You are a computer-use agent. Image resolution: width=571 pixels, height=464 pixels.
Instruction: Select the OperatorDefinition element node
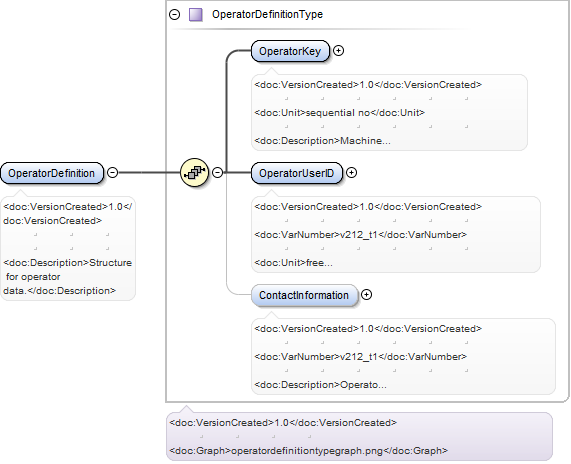pos(52,173)
